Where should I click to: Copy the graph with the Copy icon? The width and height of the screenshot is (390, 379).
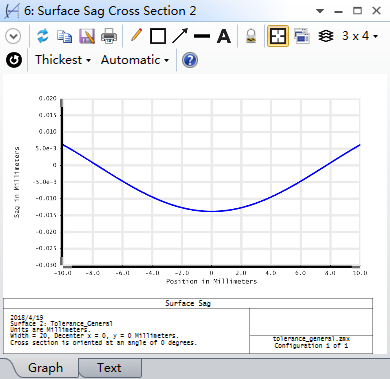pos(64,36)
